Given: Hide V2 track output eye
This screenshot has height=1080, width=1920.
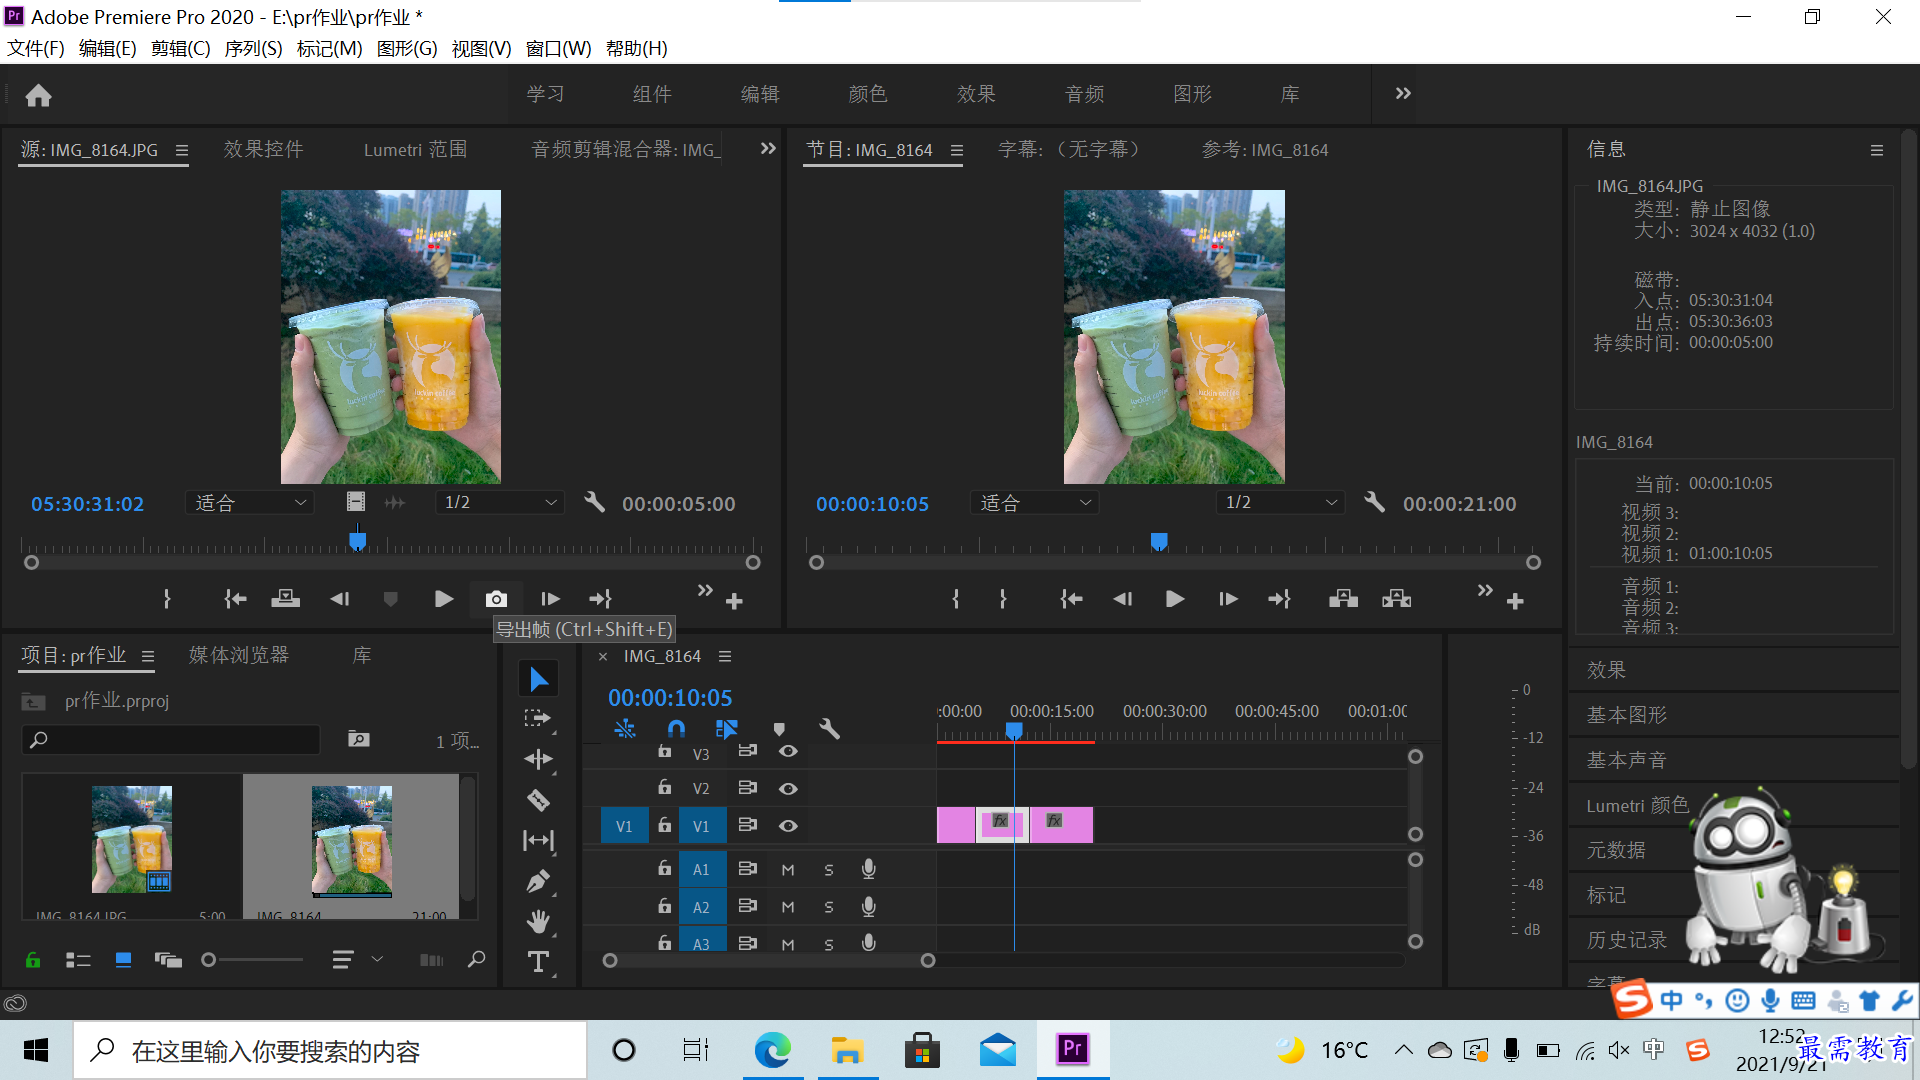Looking at the screenshot, I should [x=788, y=789].
